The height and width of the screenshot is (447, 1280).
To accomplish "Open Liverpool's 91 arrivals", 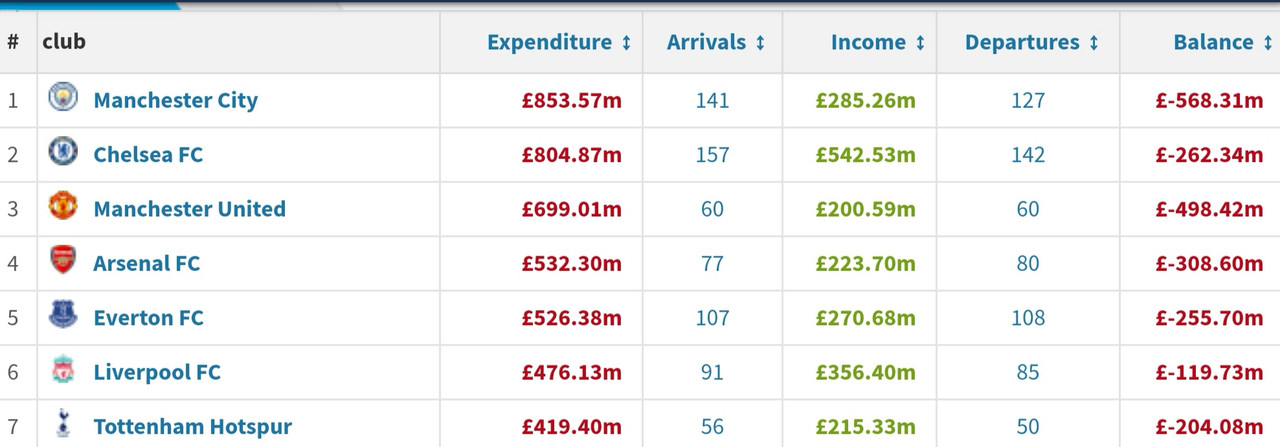I will pos(712,372).
